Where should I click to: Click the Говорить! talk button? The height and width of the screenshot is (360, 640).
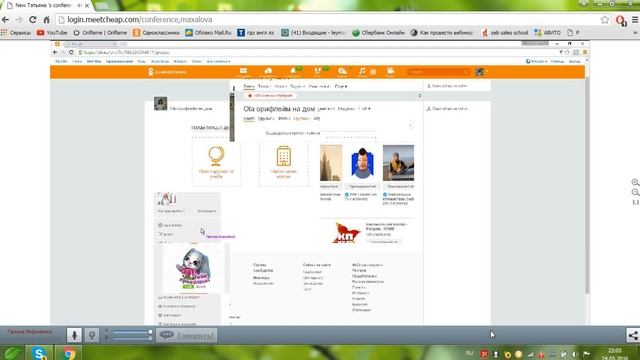tap(187, 335)
